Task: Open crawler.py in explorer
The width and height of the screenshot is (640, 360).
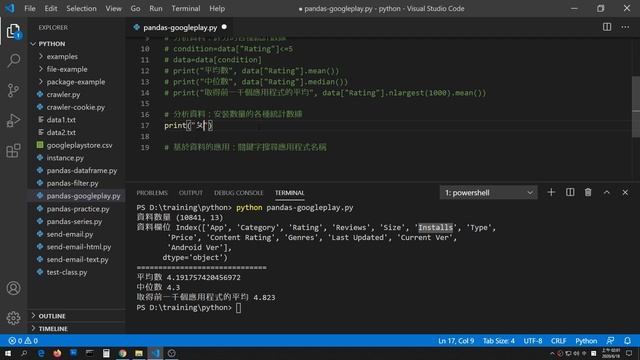Action: (x=63, y=94)
